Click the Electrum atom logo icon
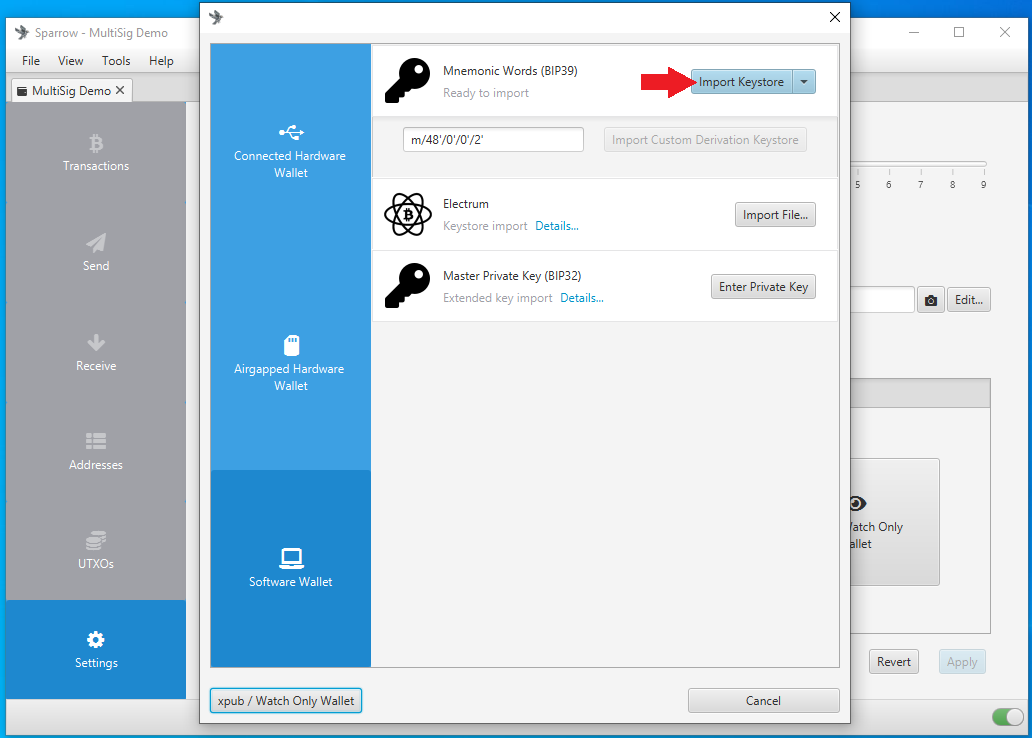 408,214
